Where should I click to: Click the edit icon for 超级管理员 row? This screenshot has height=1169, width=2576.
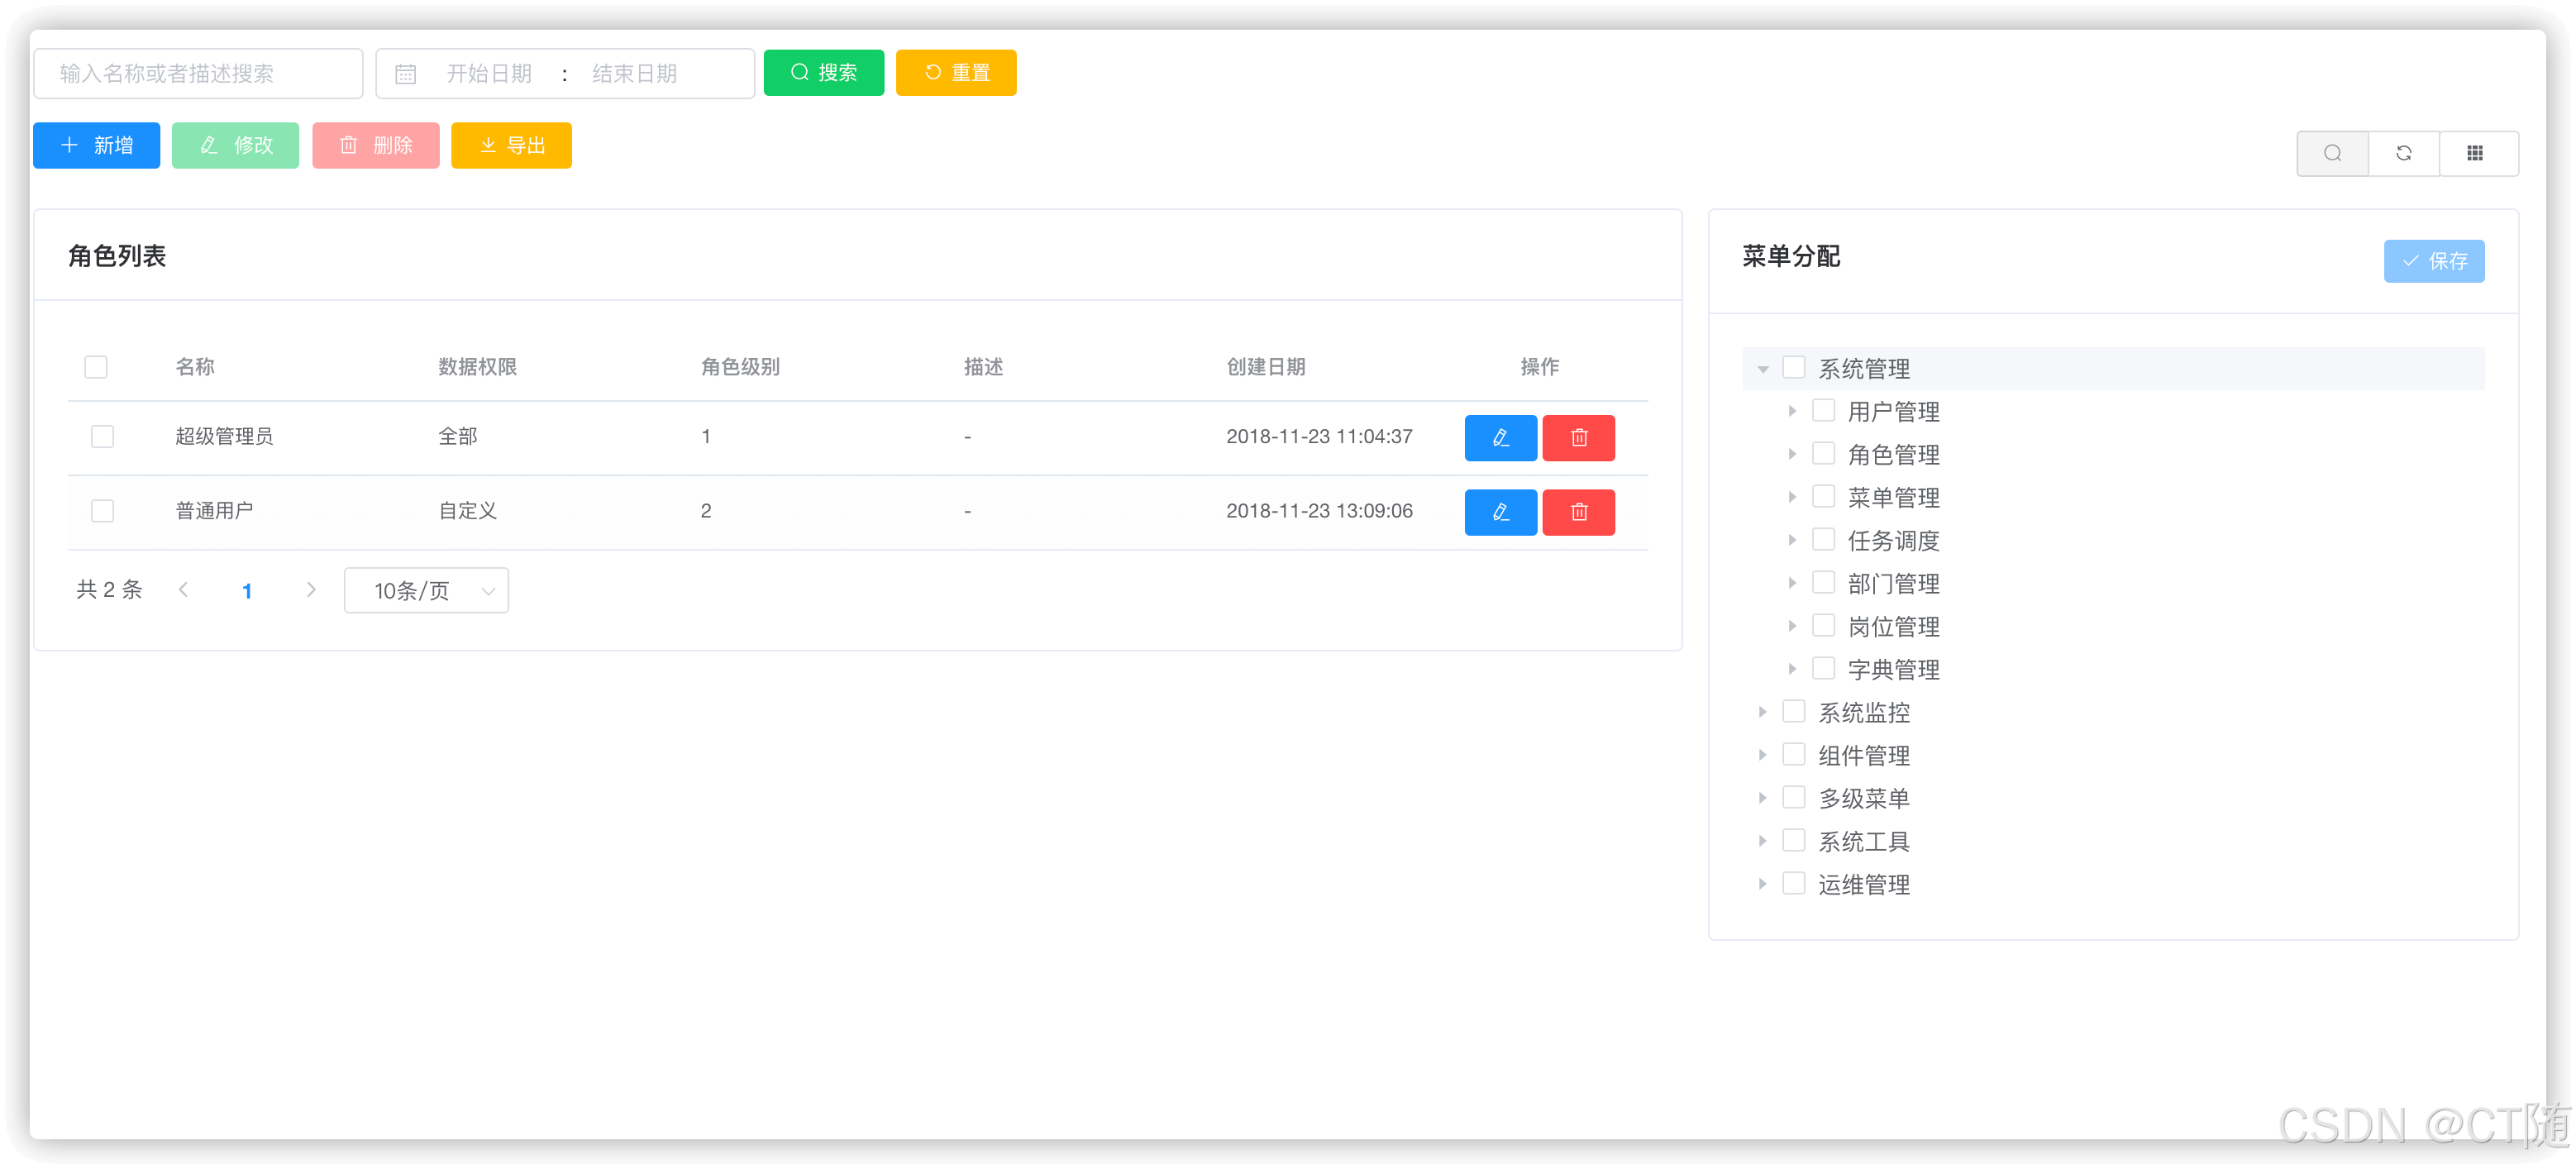tap(1500, 437)
